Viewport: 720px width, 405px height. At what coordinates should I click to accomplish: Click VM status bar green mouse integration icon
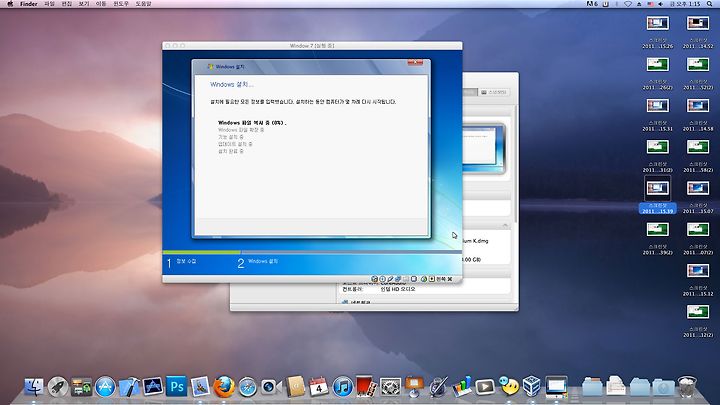tap(424, 279)
